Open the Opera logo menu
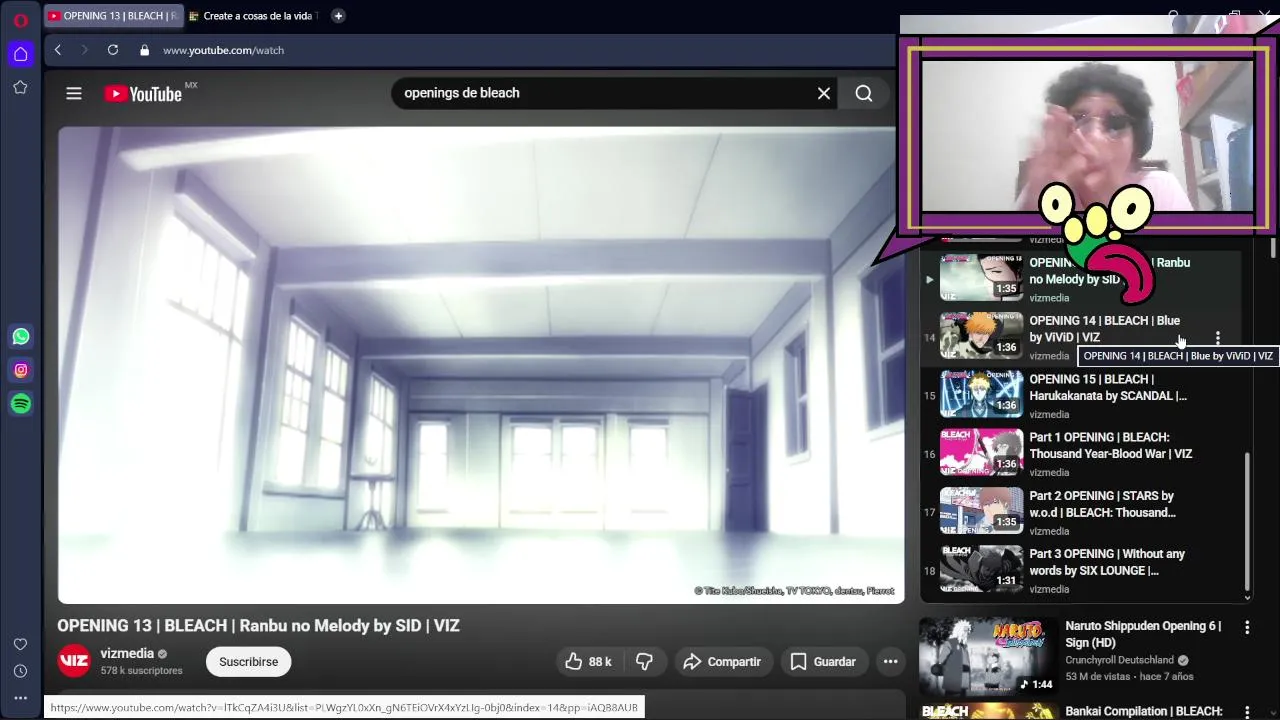 point(20,20)
